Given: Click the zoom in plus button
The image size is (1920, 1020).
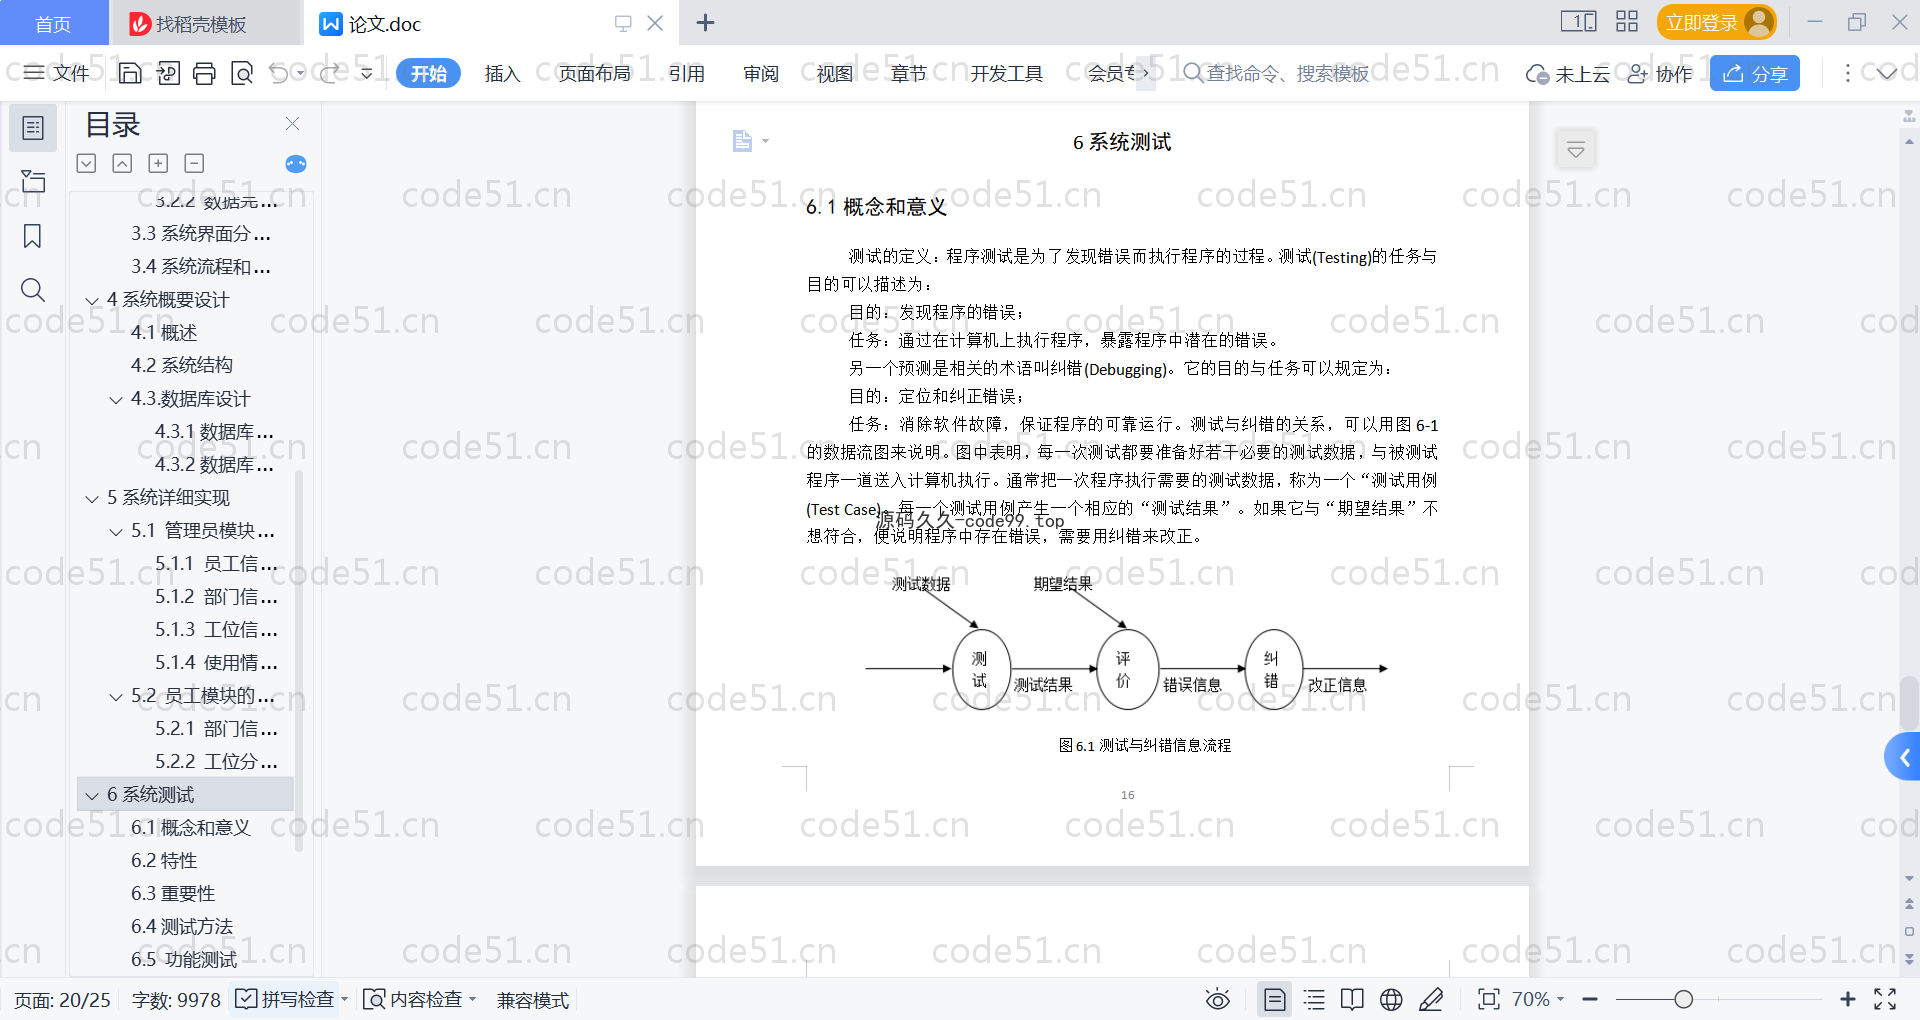Looking at the screenshot, I should click(1848, 999).
